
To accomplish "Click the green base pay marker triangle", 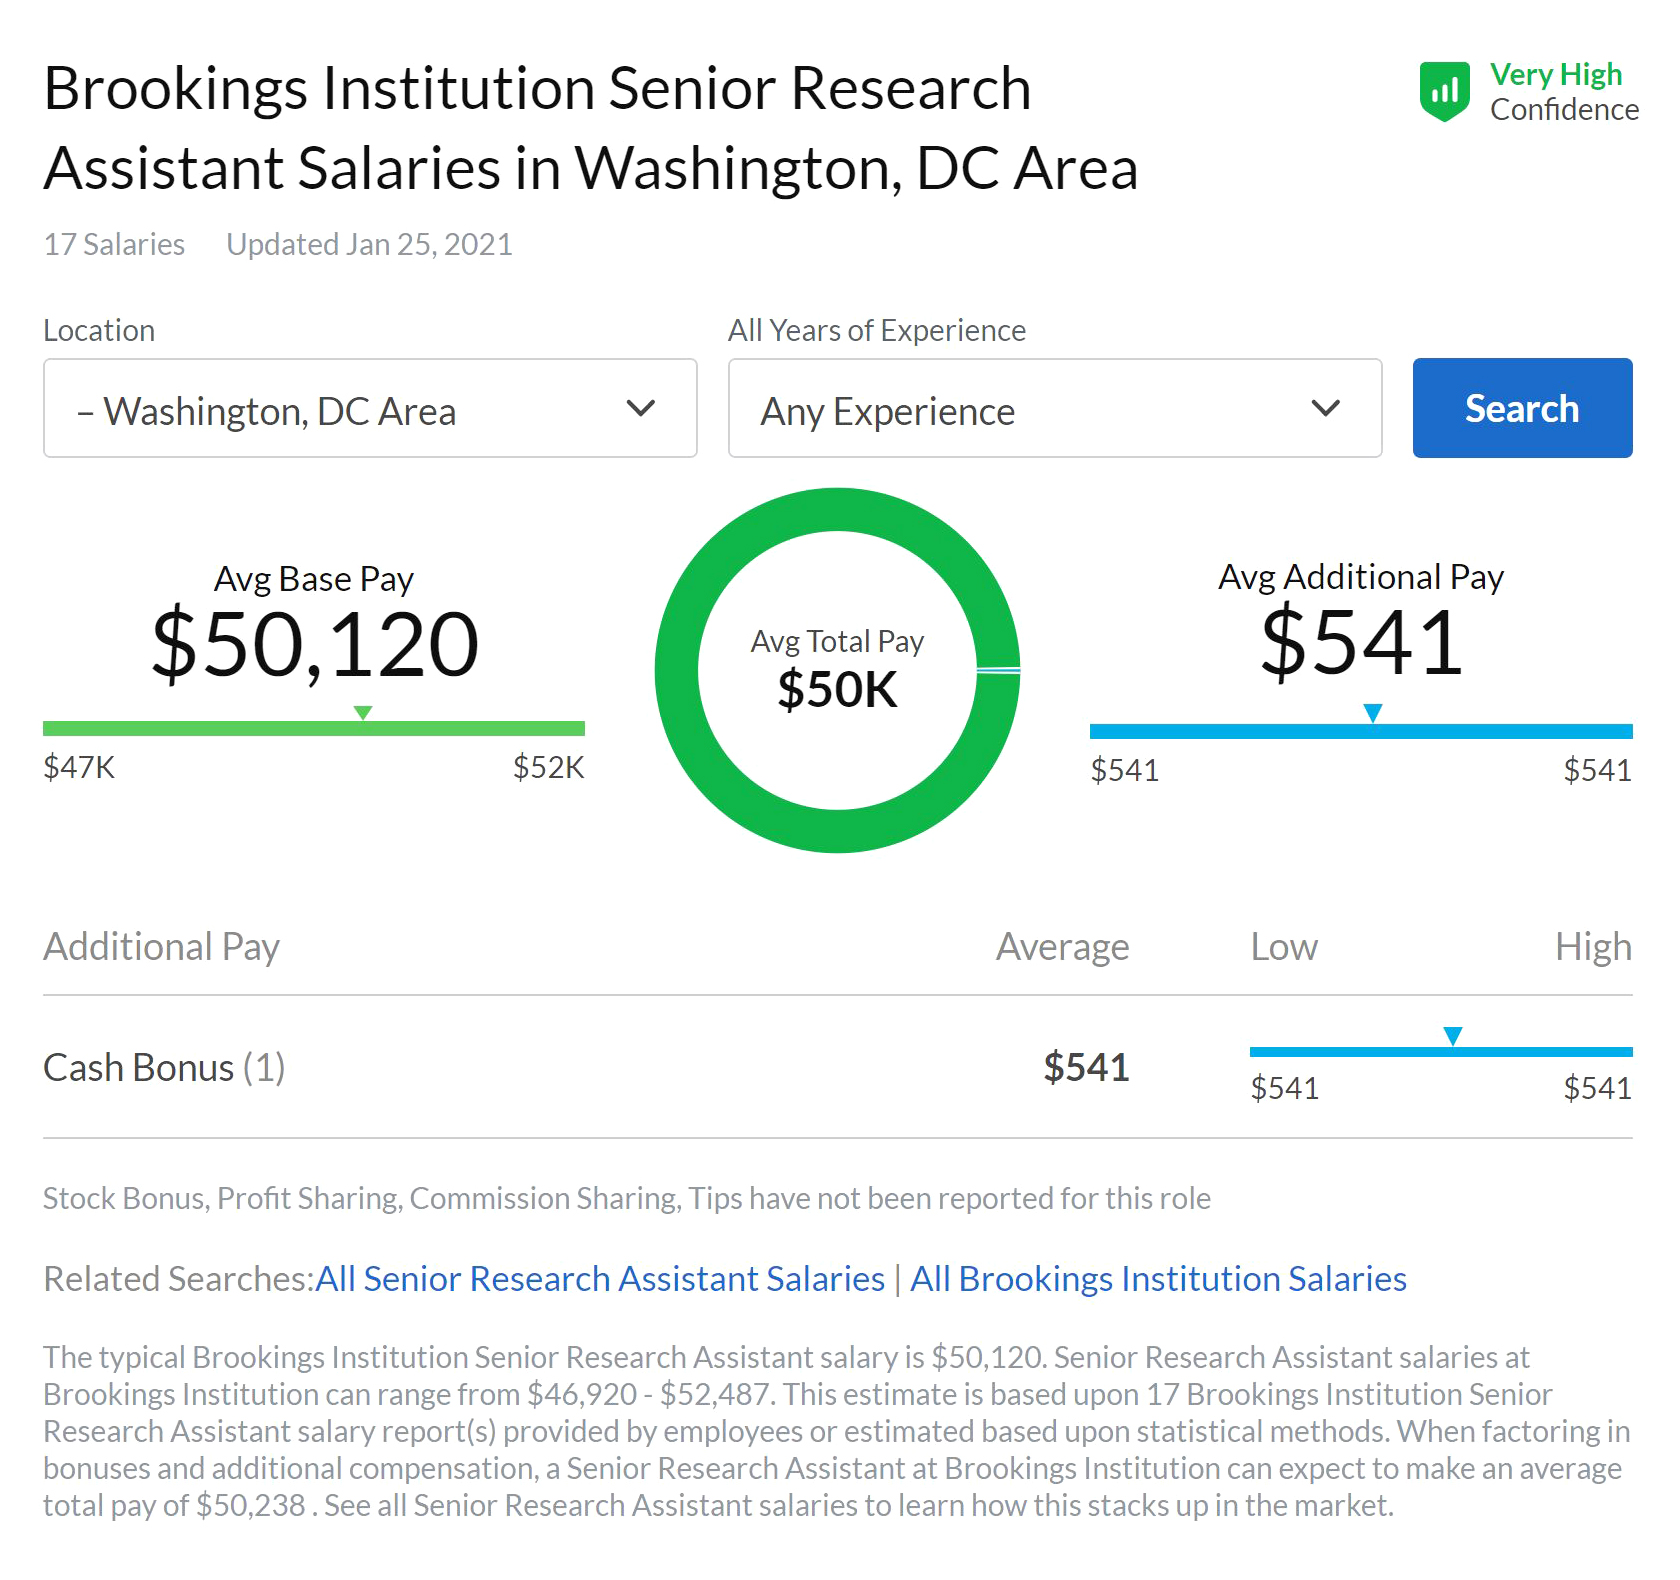I will tap(363, 712).
